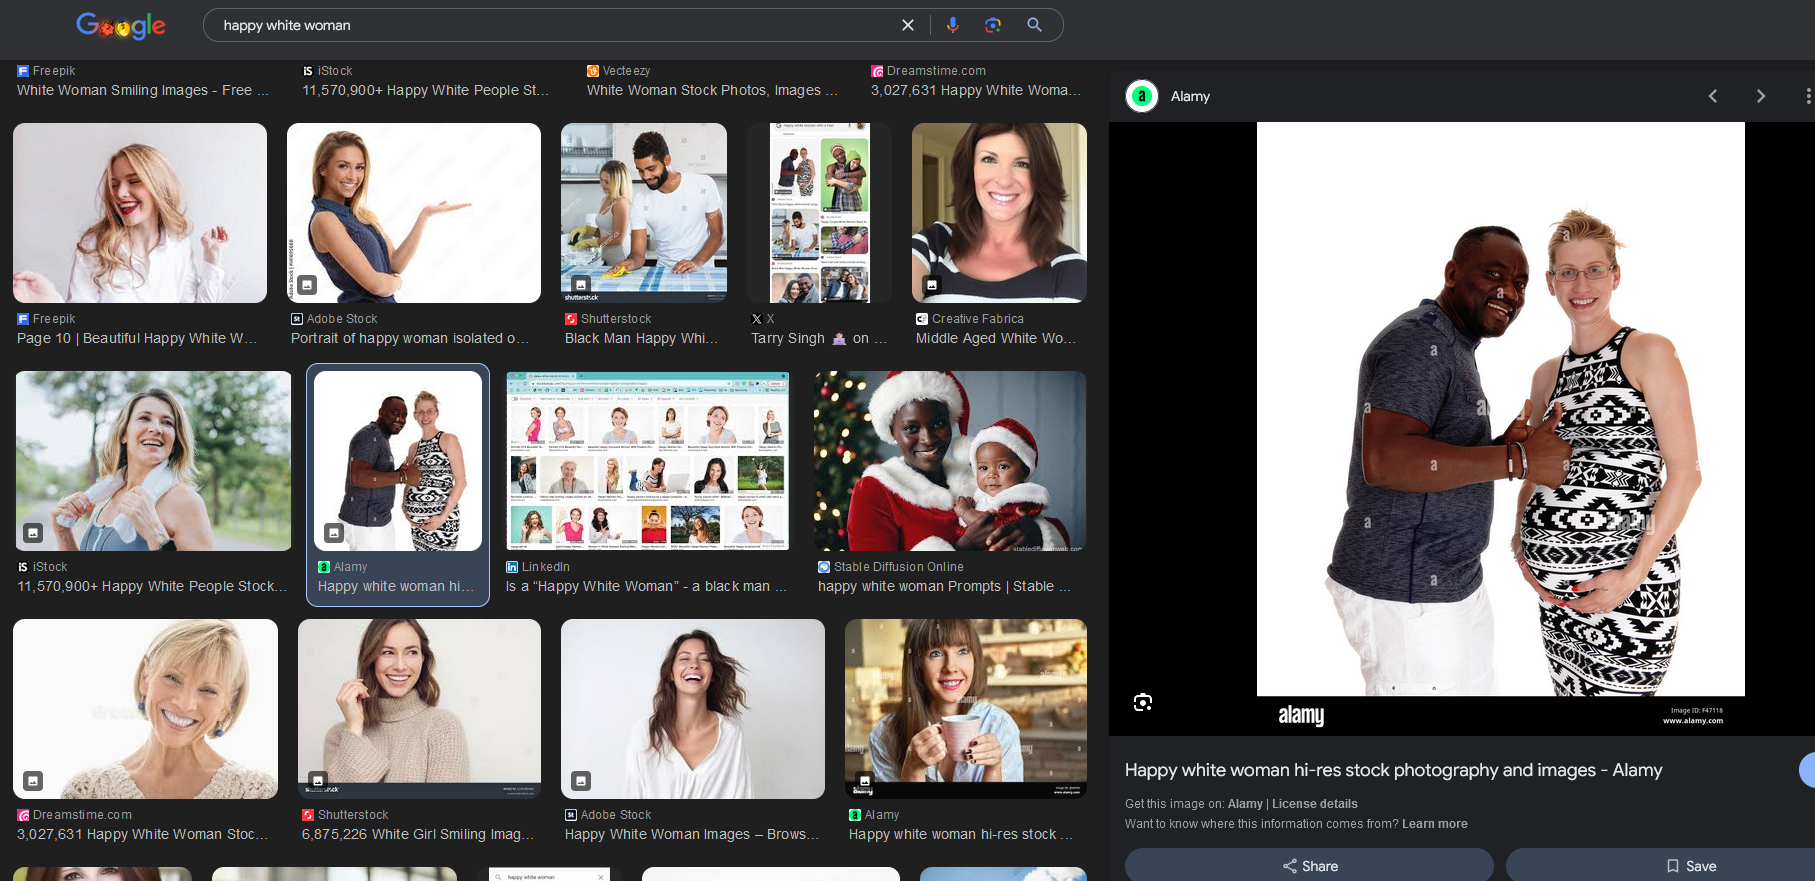Go to next image in preview panel

[x=1760, y=96]
